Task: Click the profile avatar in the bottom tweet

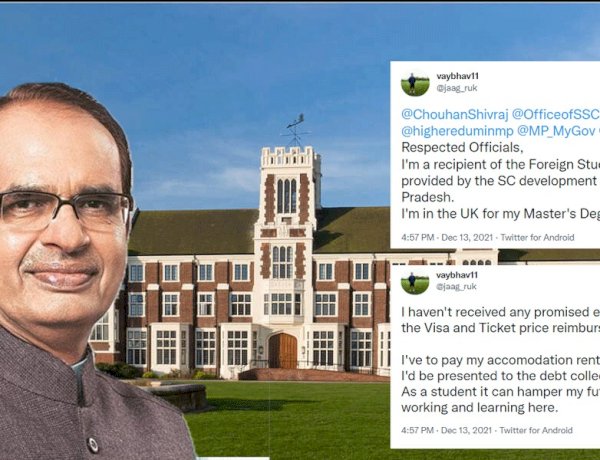Action: [x=415, y=283]
